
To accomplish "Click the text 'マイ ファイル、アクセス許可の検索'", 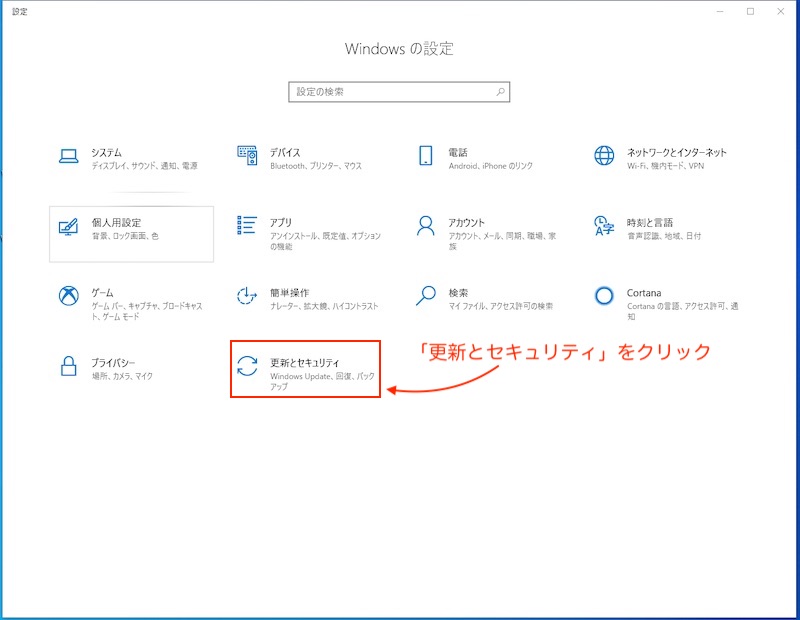I will (501, 306).
